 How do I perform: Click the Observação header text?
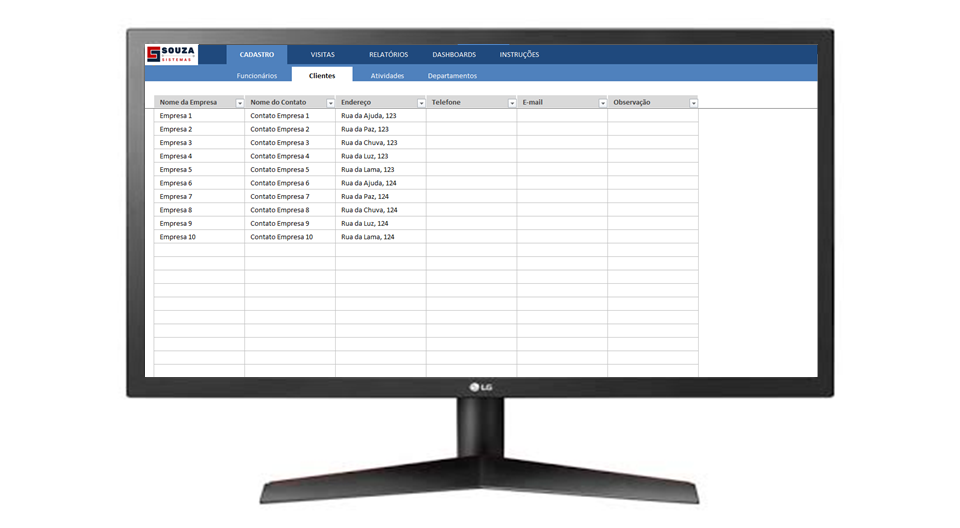pos(631,102)
